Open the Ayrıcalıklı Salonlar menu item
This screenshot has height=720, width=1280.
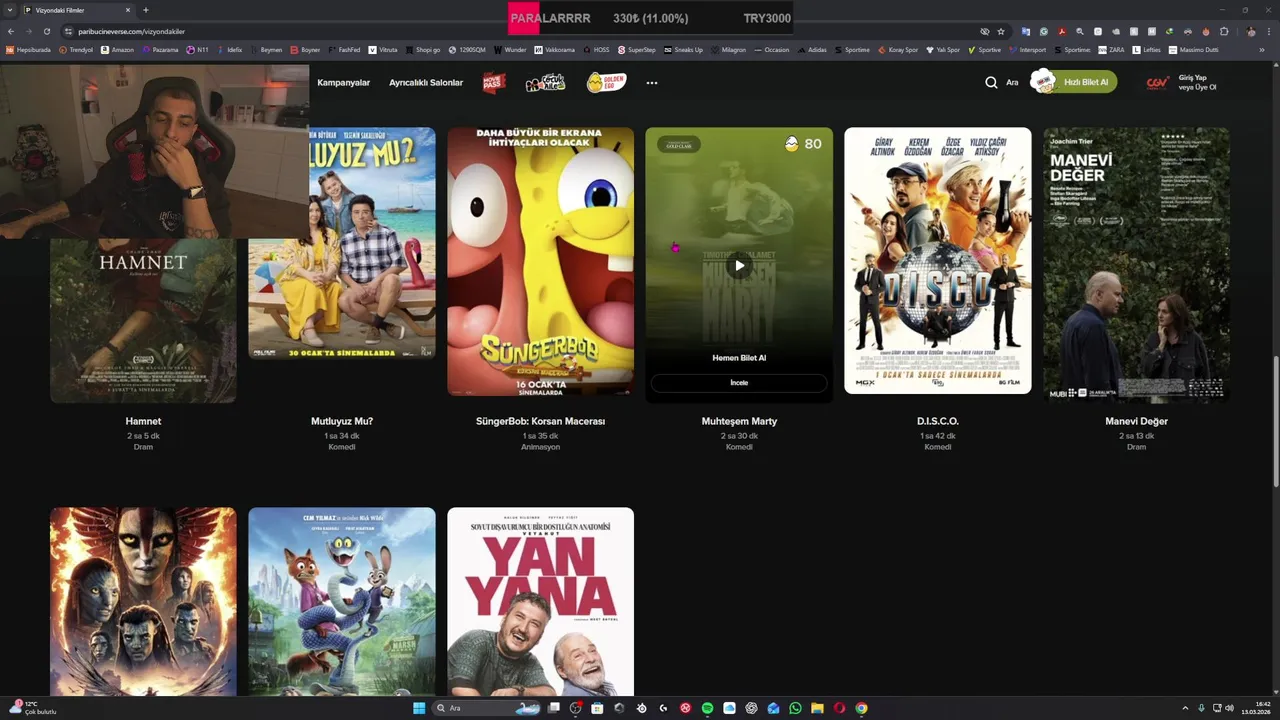(x=426, y=82)
